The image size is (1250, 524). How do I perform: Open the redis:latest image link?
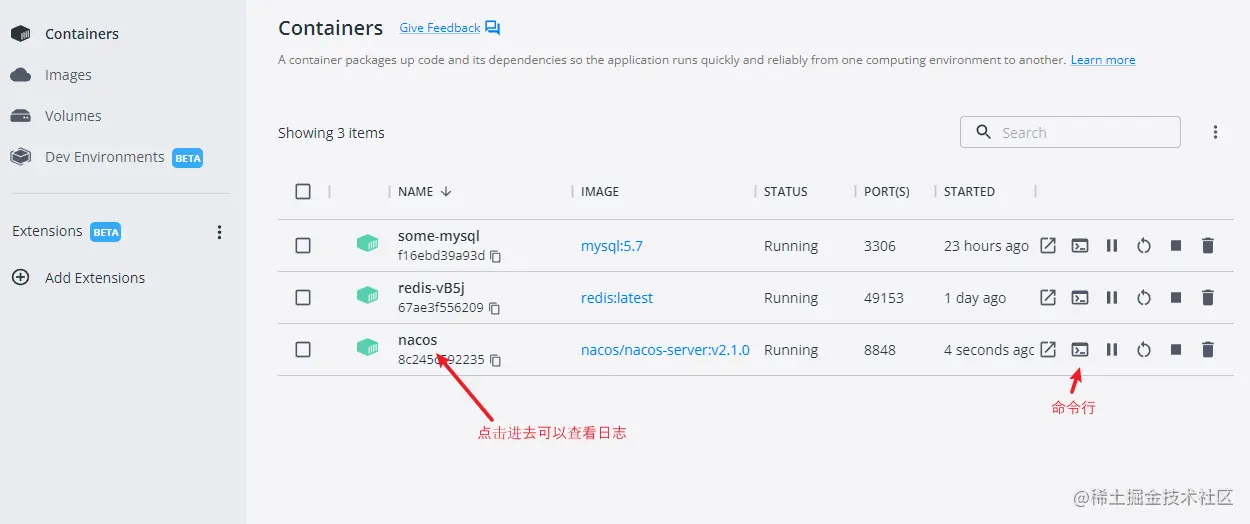pos(617,298)
